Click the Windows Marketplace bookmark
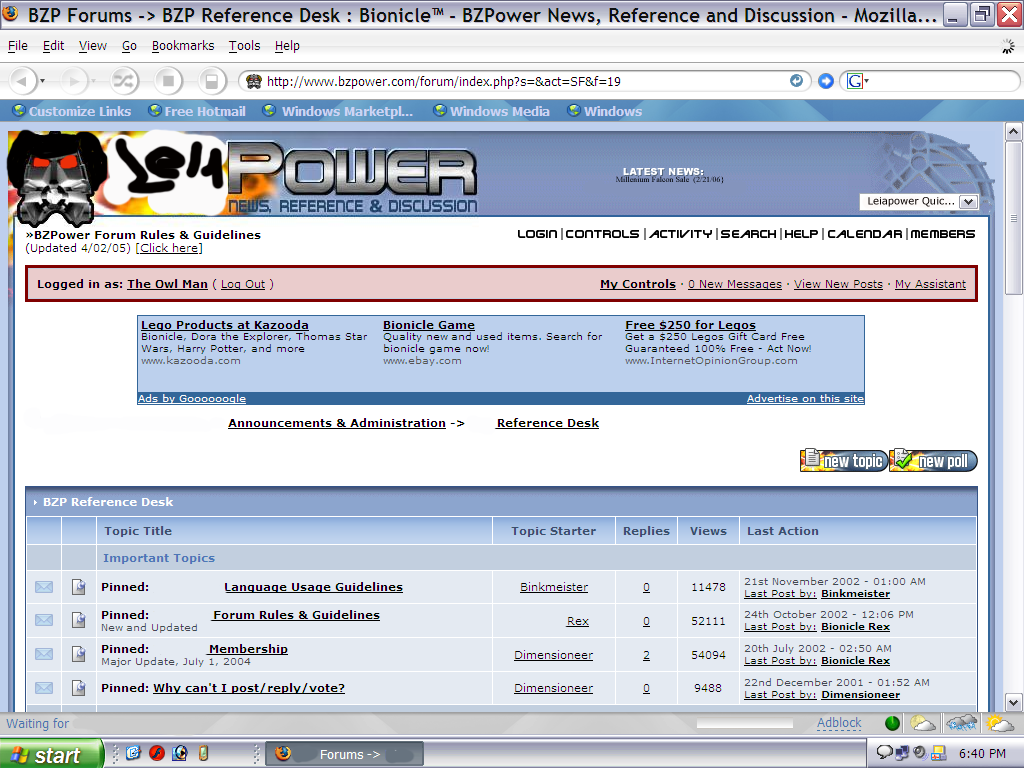The image size is (1024, 768). pyautogui.click(x=338, y=111)
